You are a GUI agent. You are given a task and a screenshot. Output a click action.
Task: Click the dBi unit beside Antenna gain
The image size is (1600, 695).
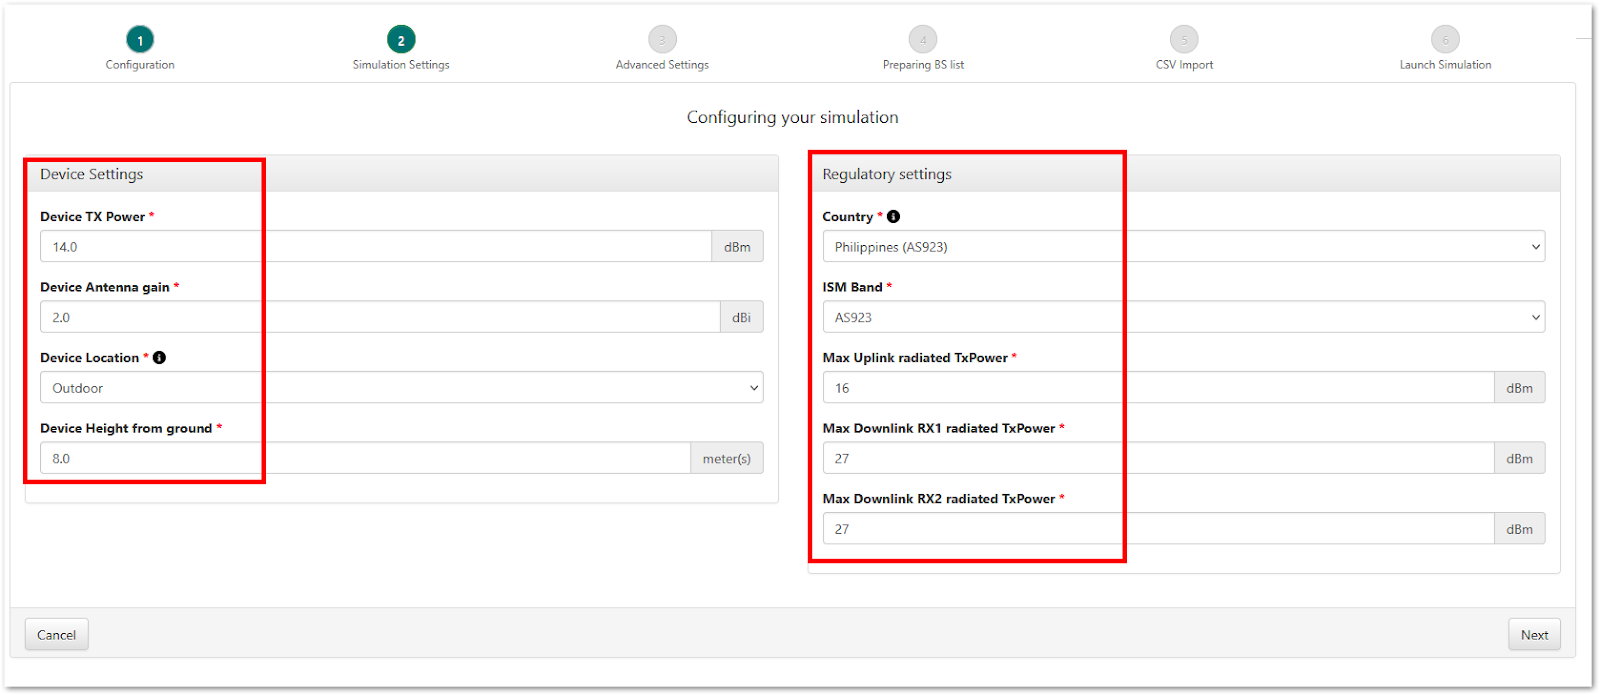tap(741, 317)
